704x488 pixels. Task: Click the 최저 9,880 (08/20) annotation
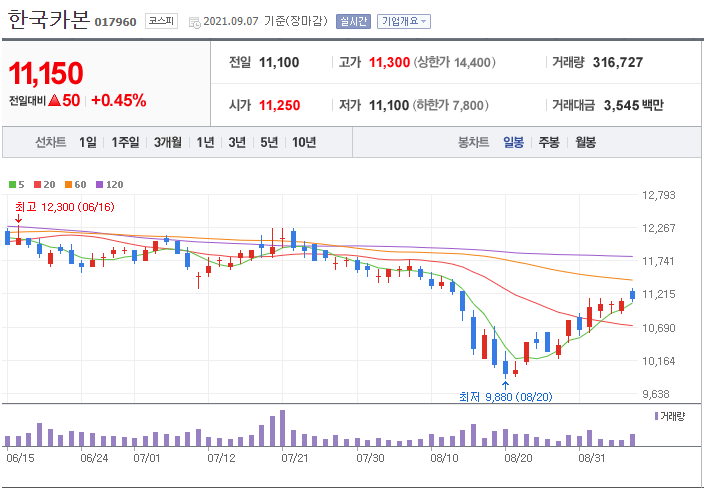click(506, 397)
